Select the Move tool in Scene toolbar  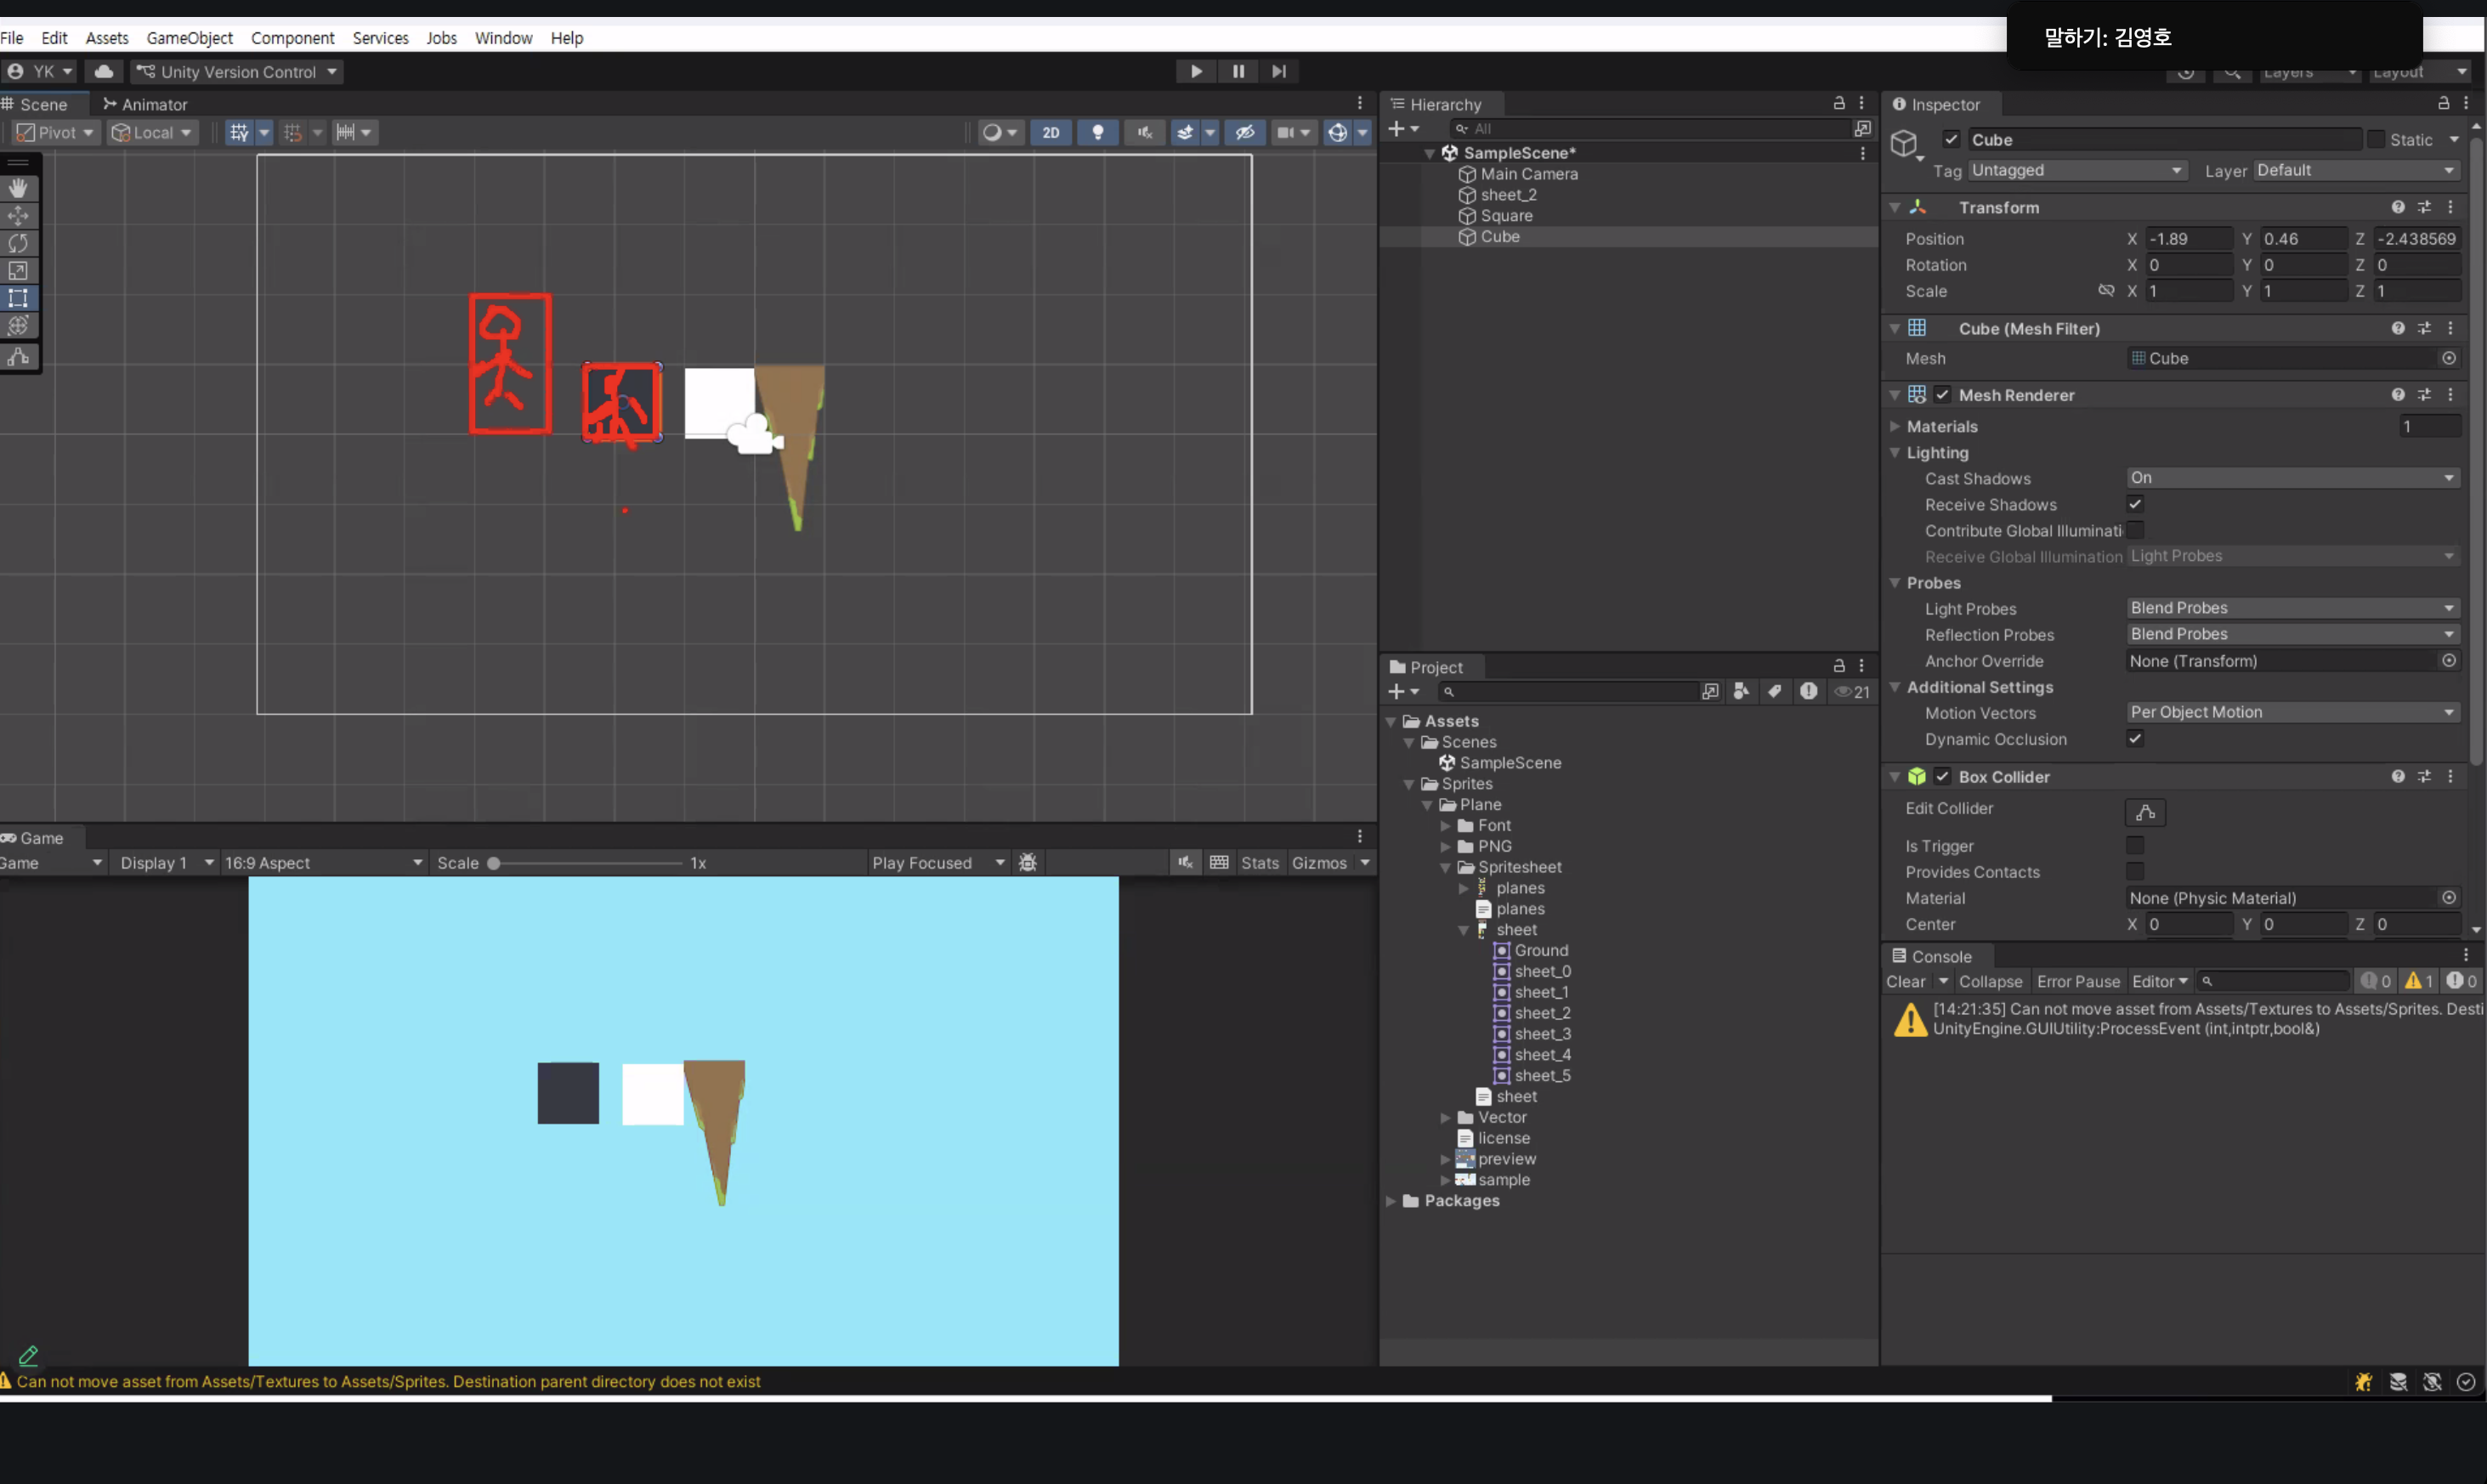click(18, 215)
